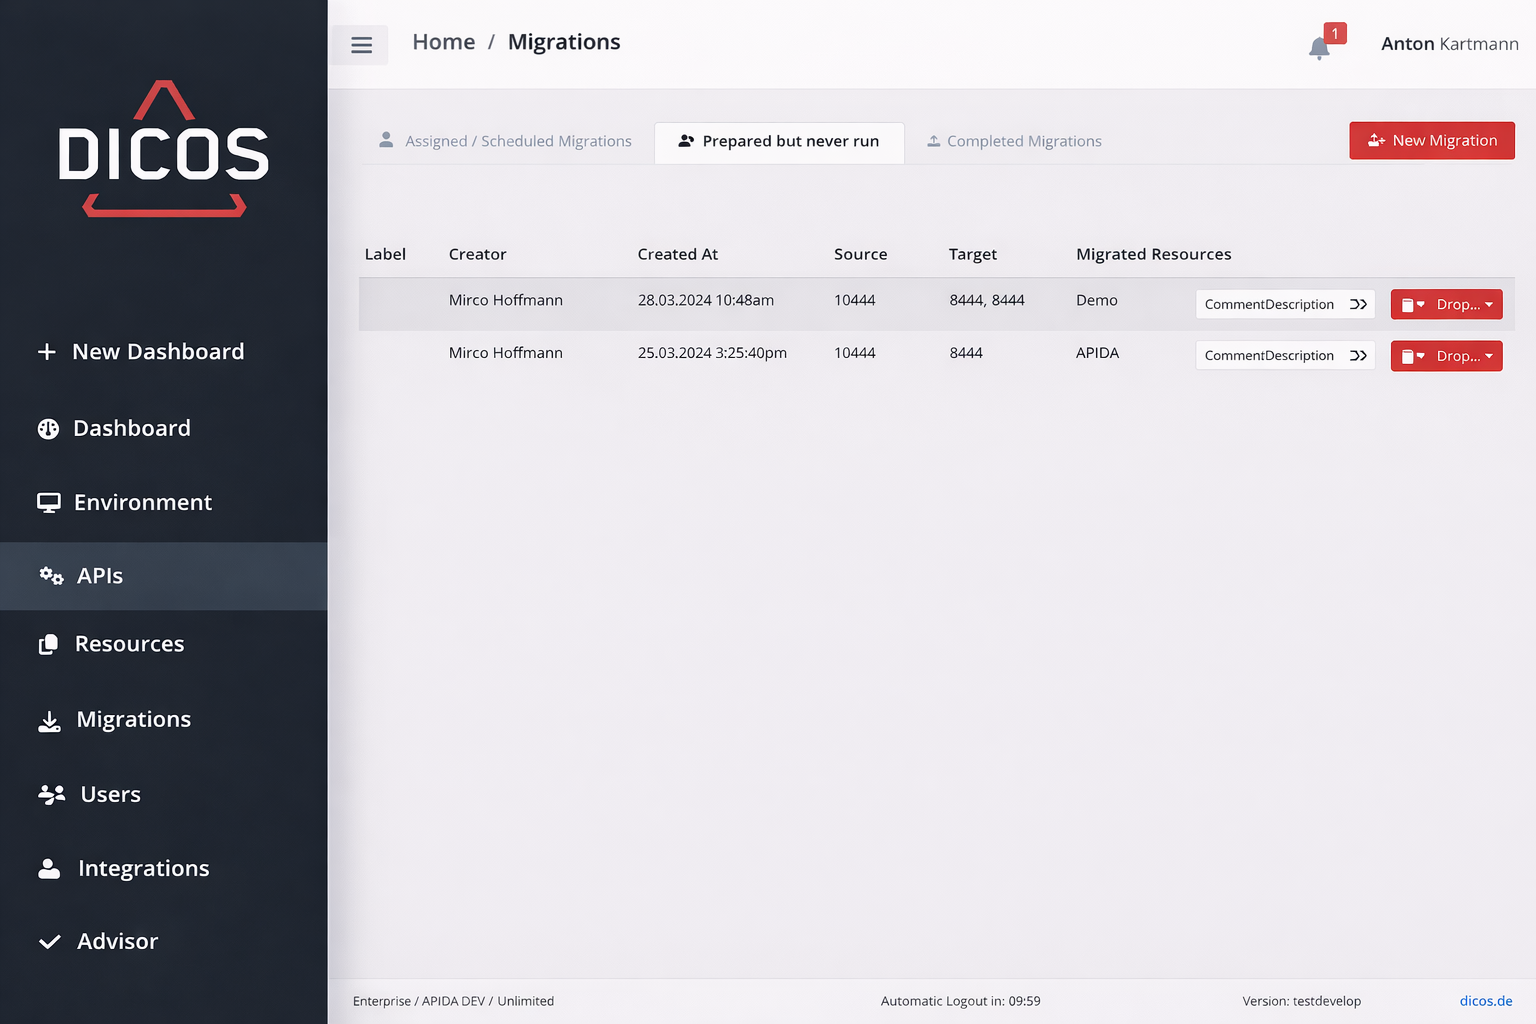The height and width of the screenshot is (1024, 1536).
Task: Click the Resources copy icon
Action: pyautogui.click(x=48, y=645)
